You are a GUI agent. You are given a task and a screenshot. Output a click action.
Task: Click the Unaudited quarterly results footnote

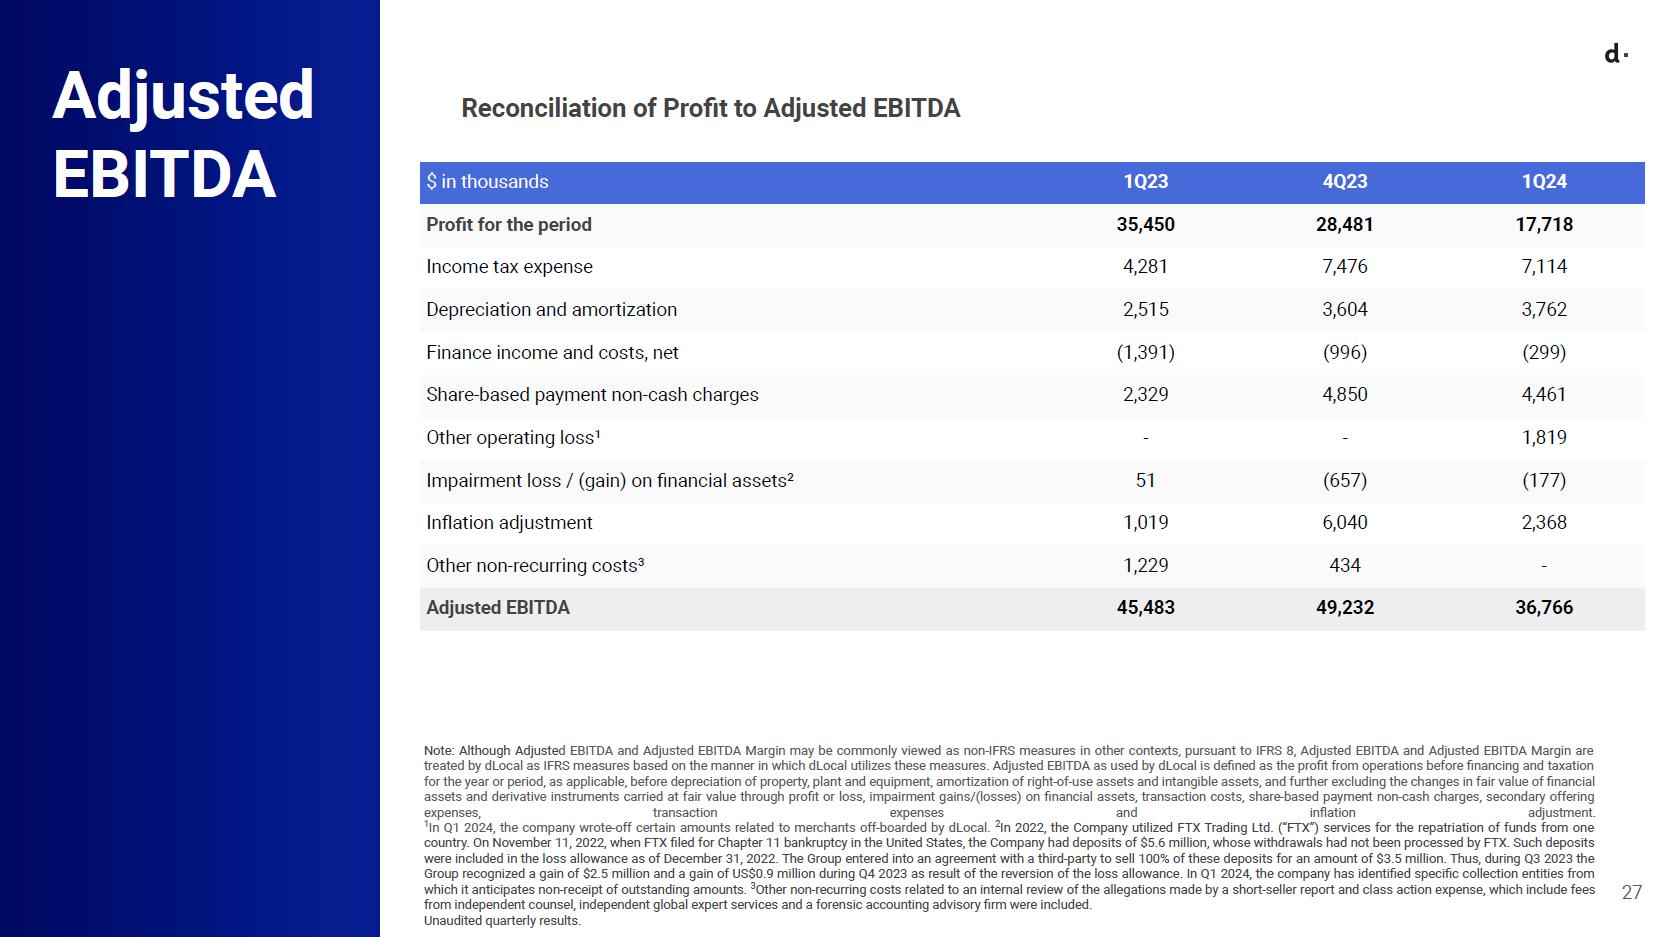502,921
